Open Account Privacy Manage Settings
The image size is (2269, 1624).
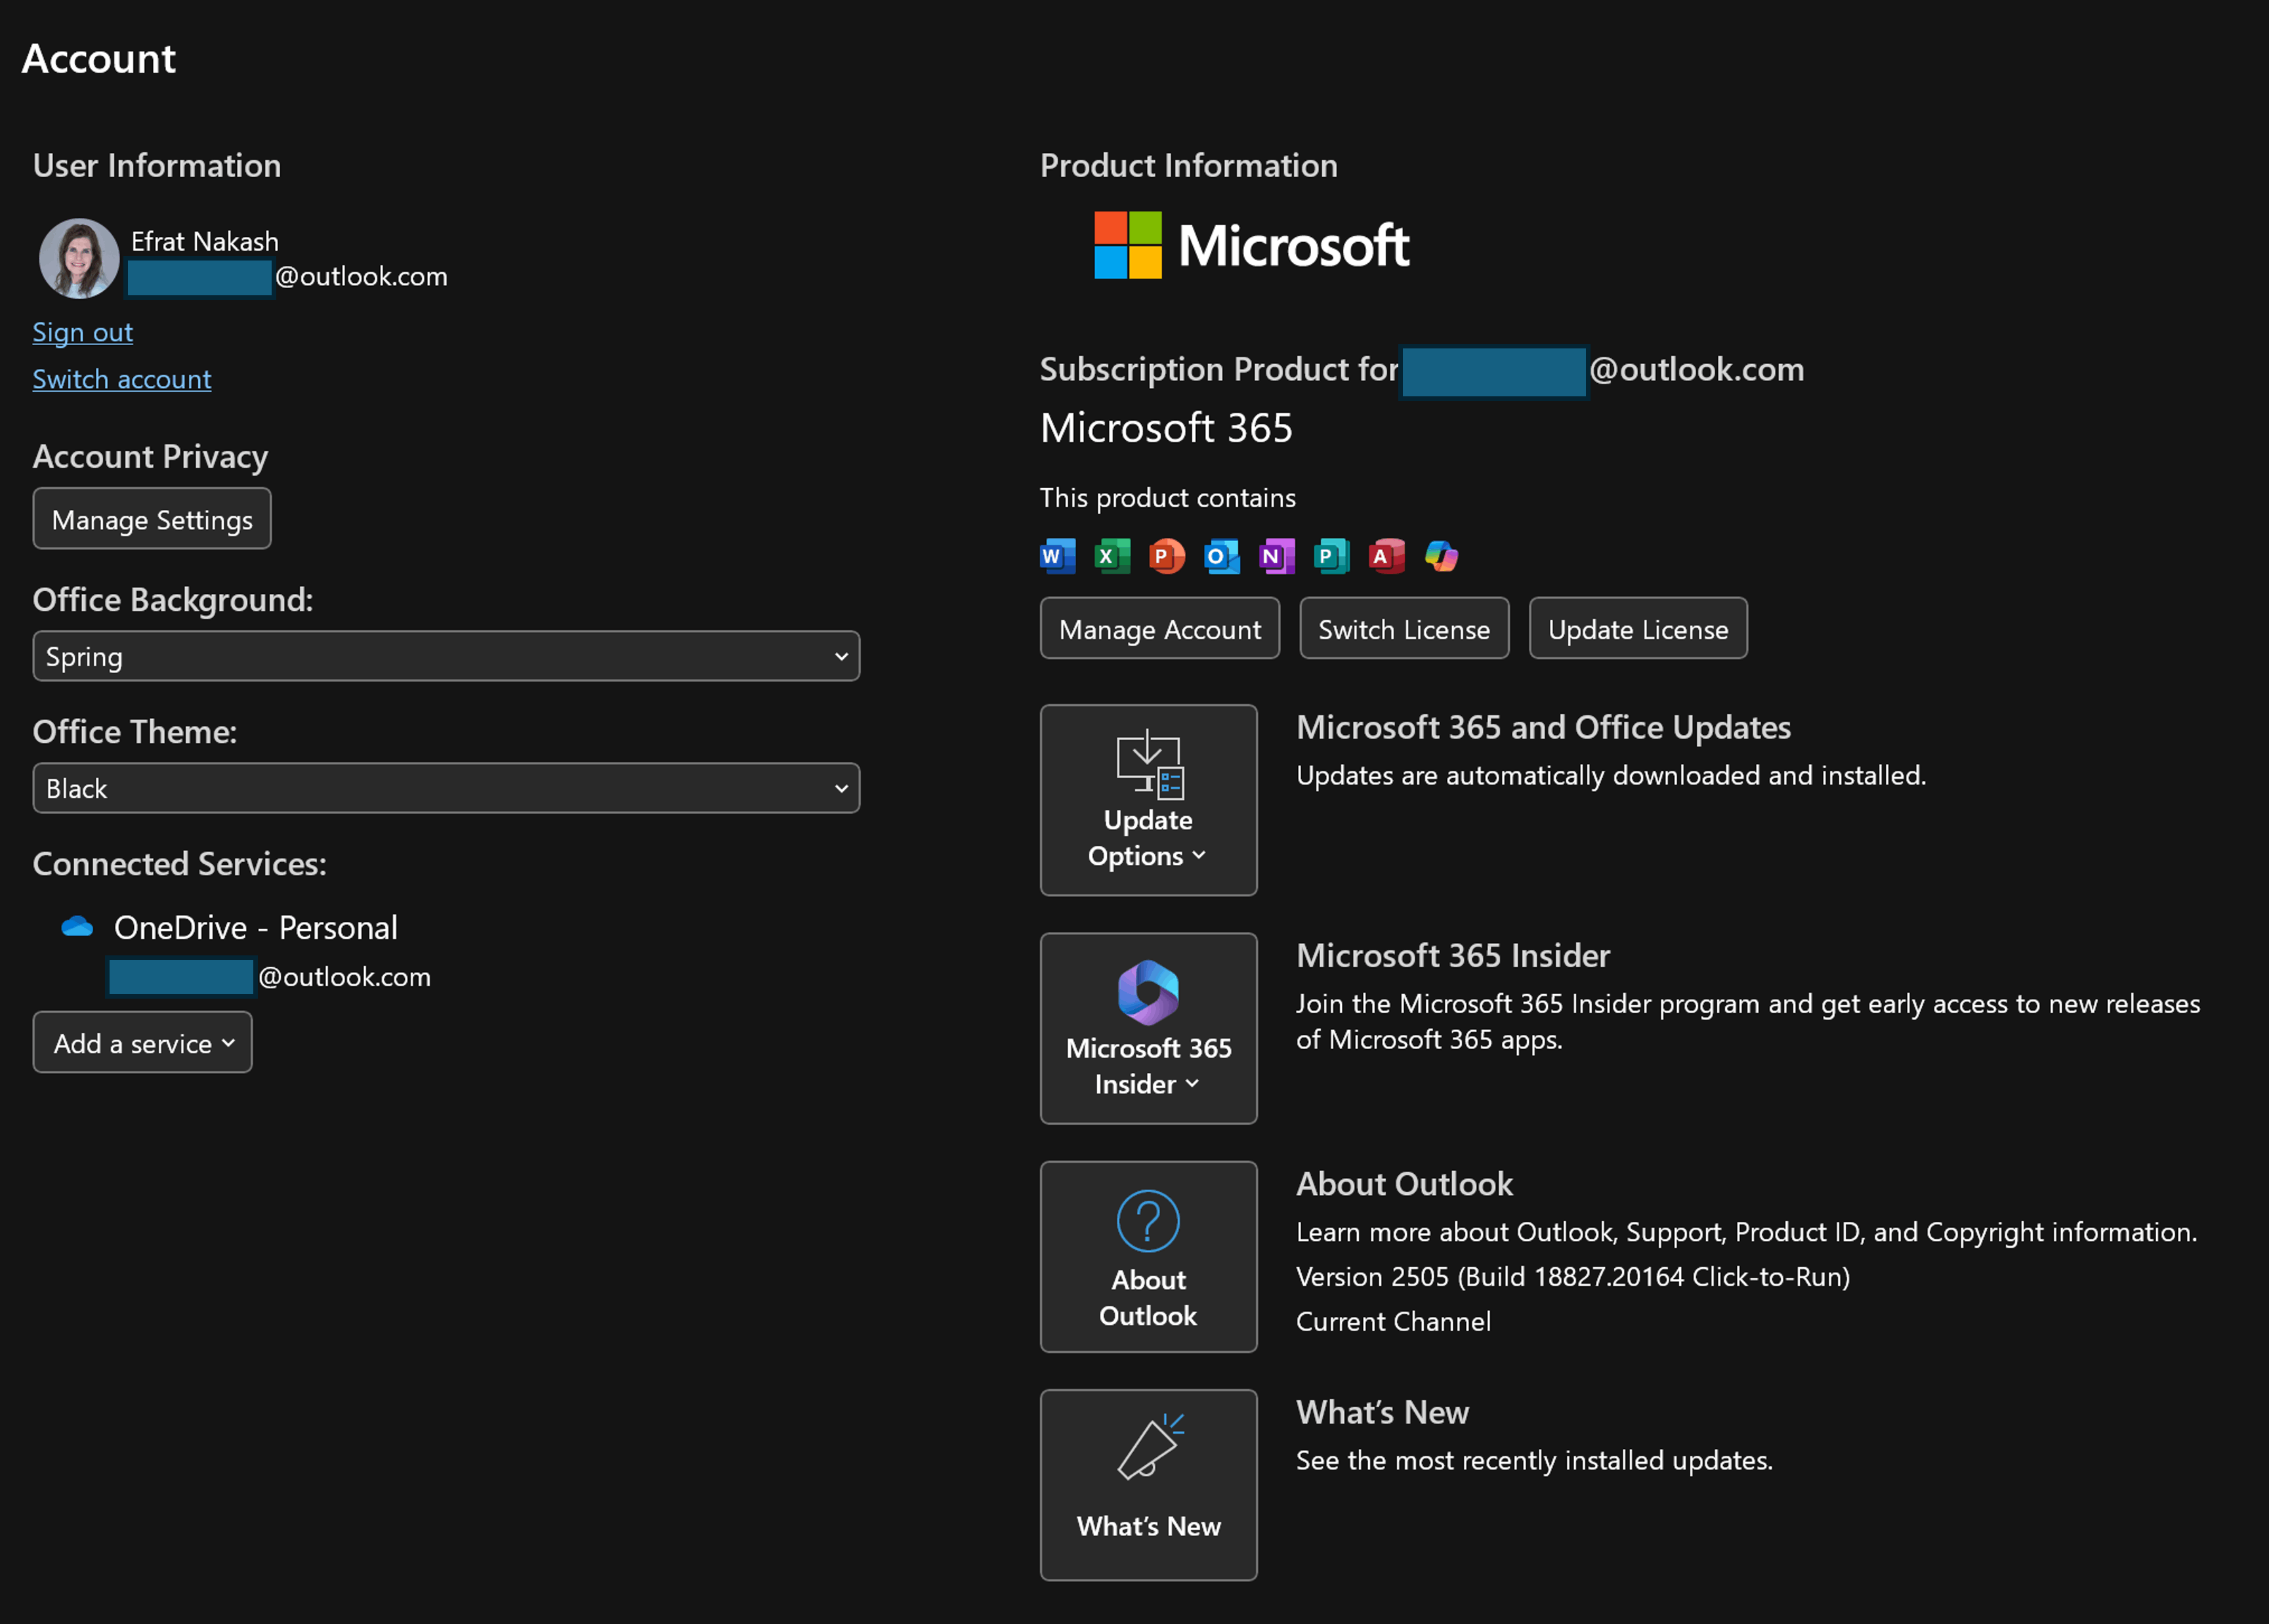coord(151,518)
